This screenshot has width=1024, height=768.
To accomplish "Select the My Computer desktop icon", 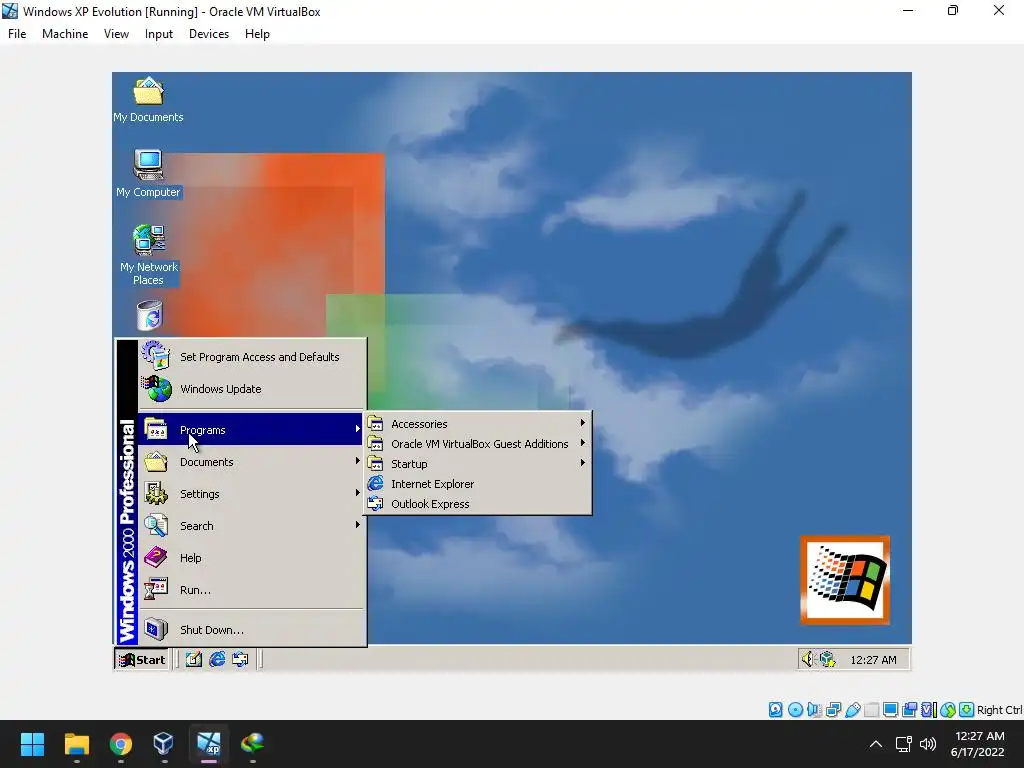I will [x=148, y=174].
